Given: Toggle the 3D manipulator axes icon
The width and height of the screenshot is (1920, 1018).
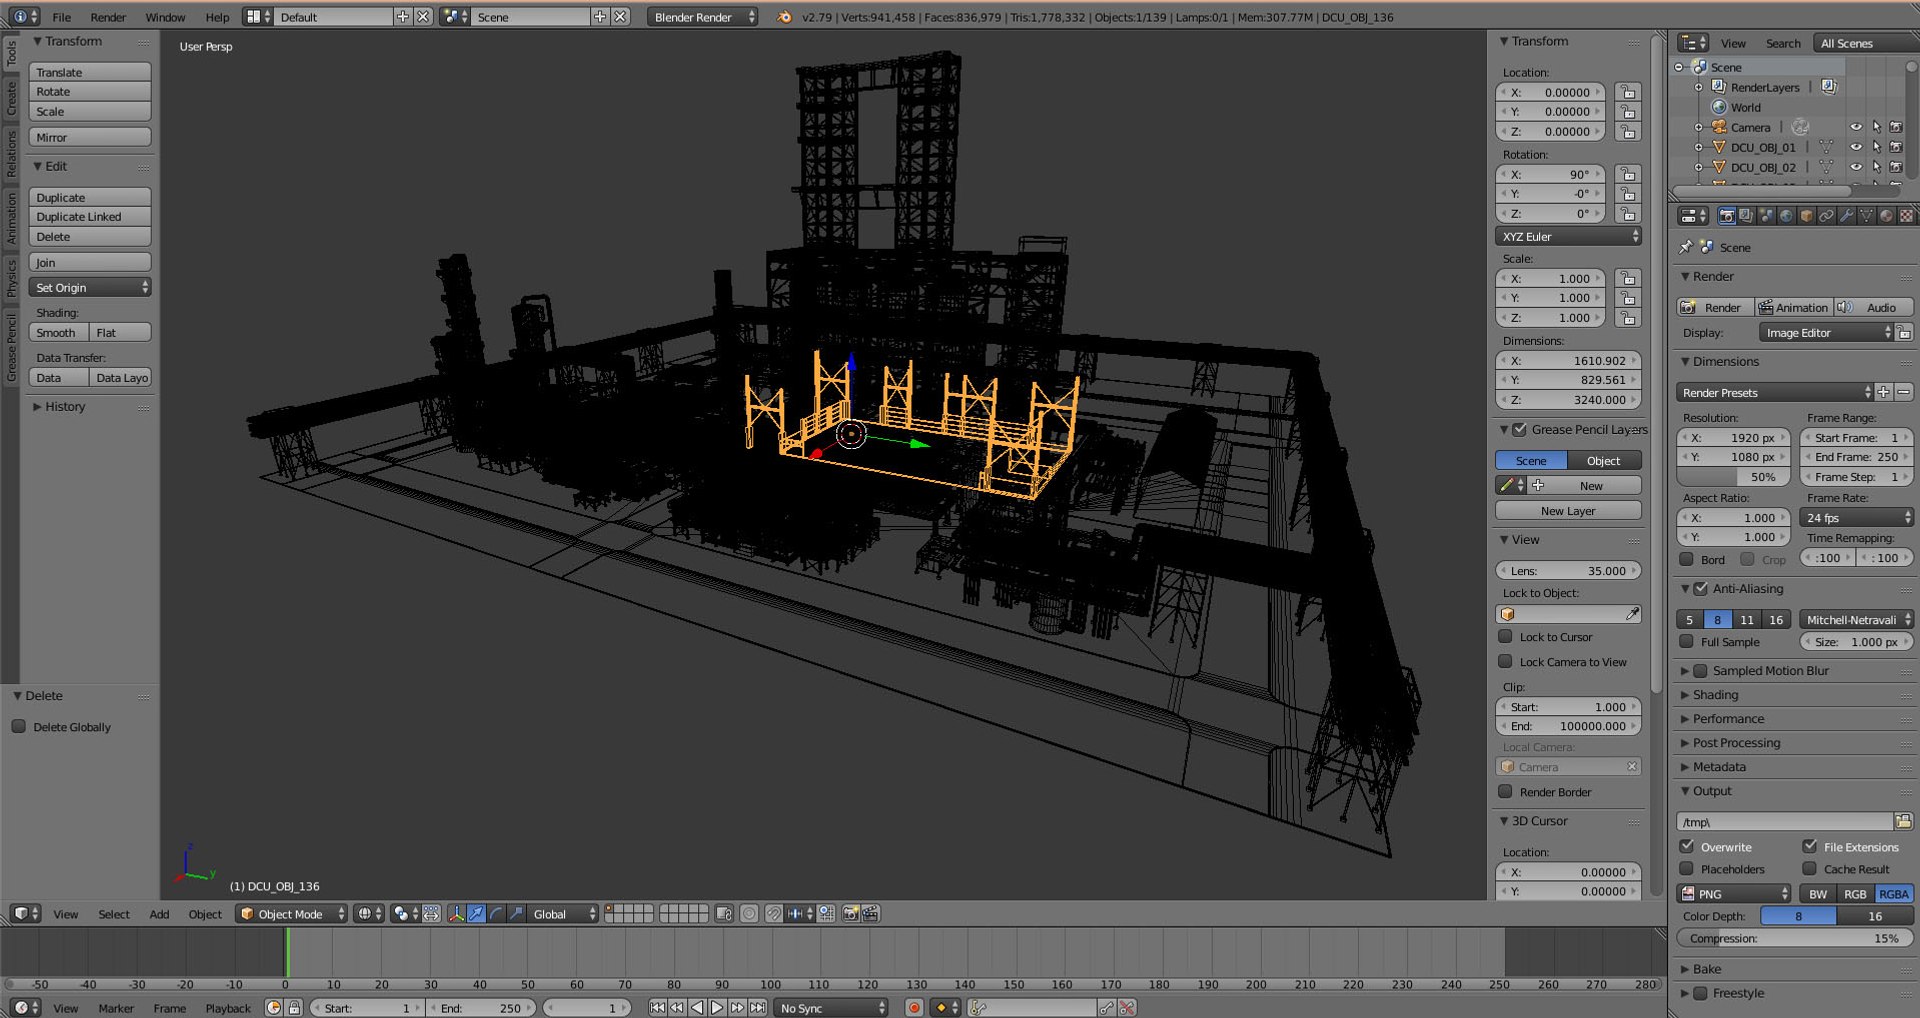Looking at the screenshot, I should click(456, 913).
